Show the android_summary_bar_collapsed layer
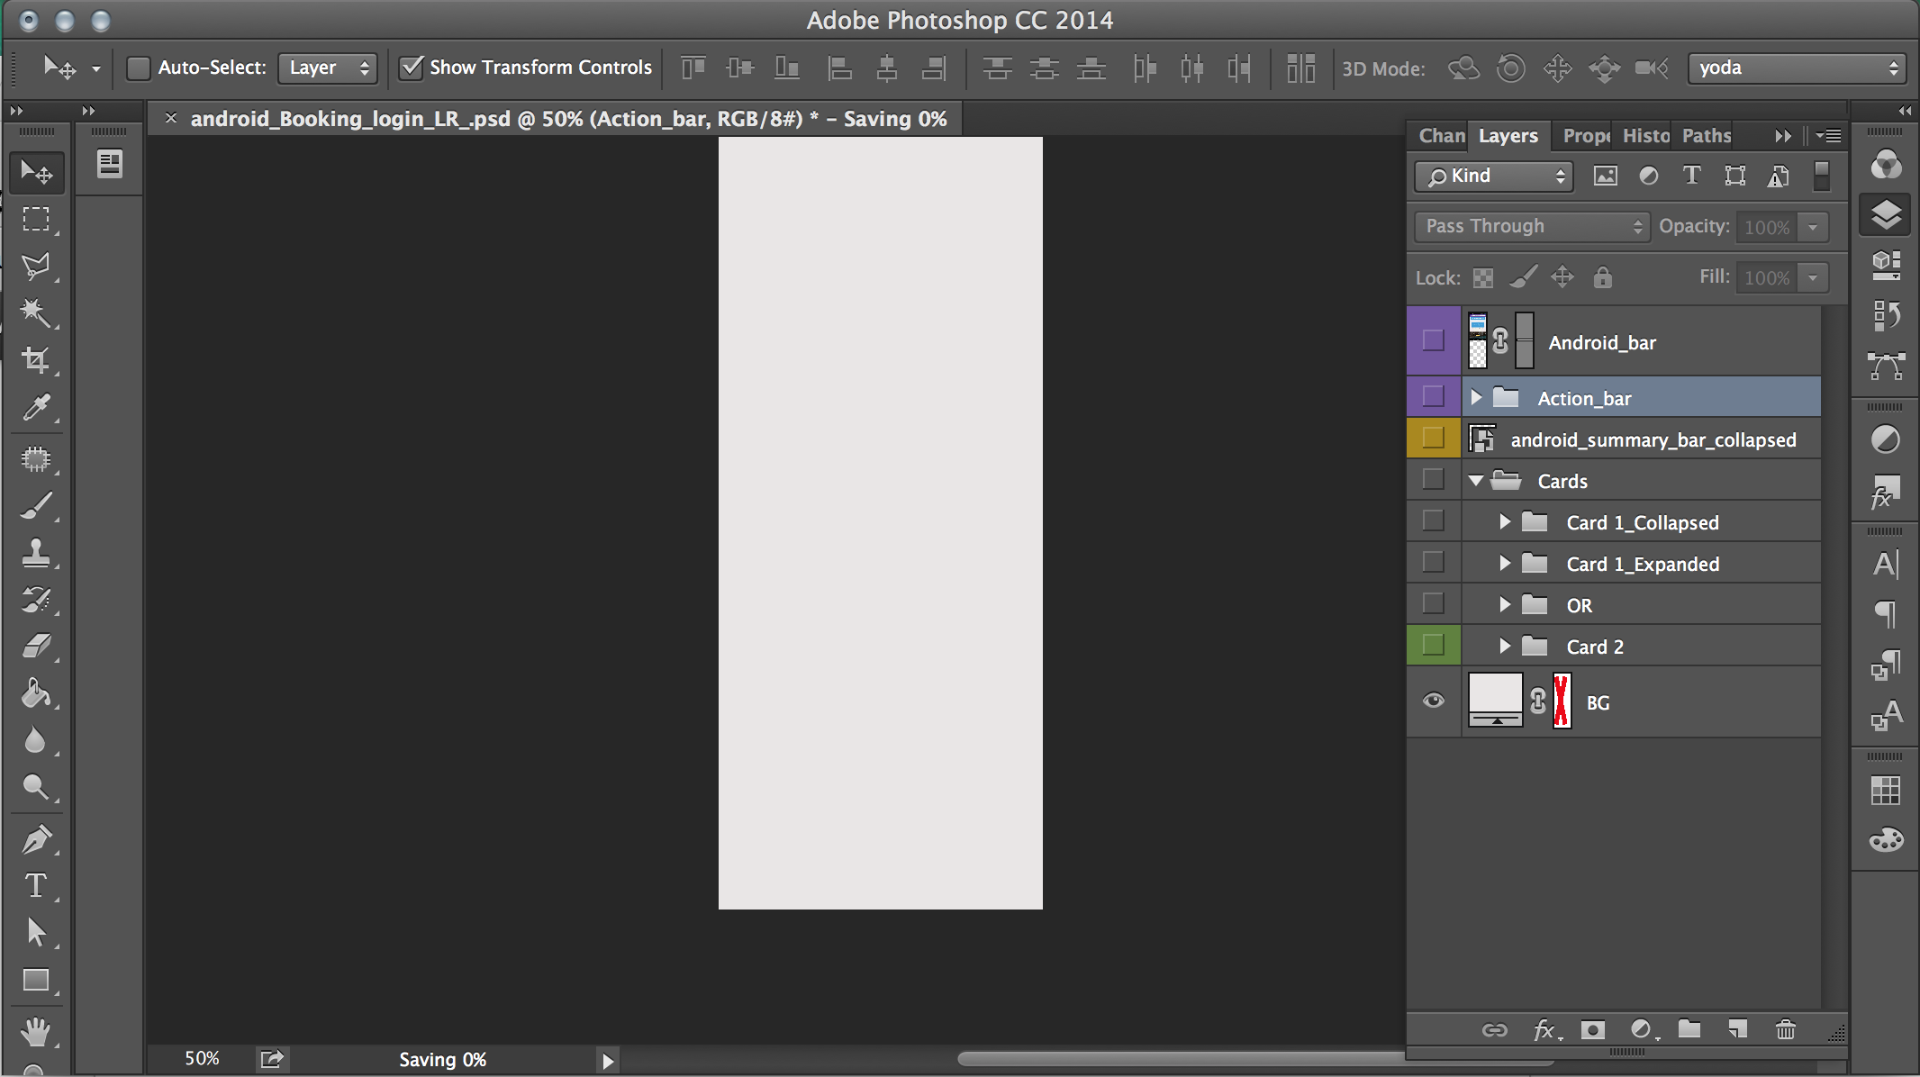Image resolution: width=1920 pixels, height=1077 pixels. 1433,438
